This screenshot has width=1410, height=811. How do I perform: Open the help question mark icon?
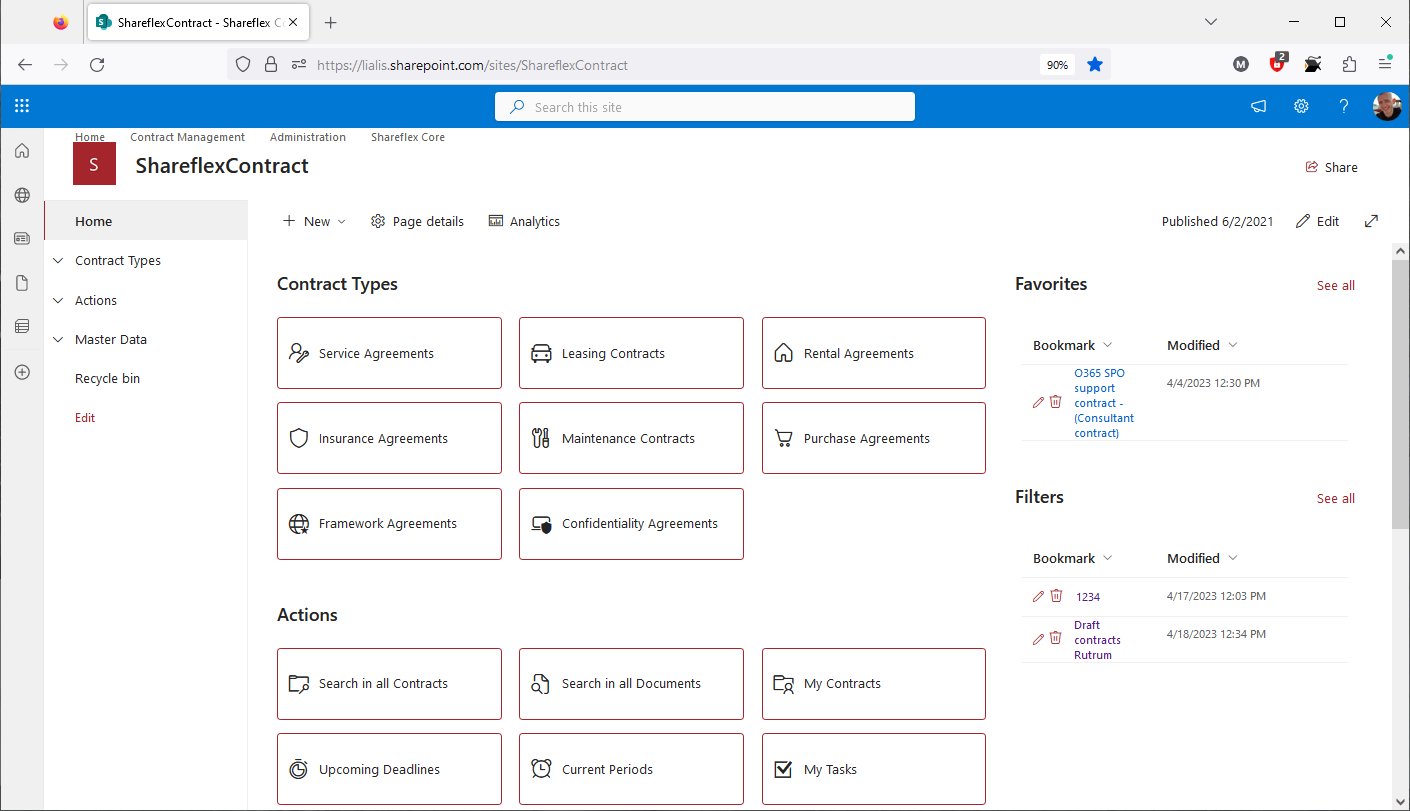pos(1344,106)
